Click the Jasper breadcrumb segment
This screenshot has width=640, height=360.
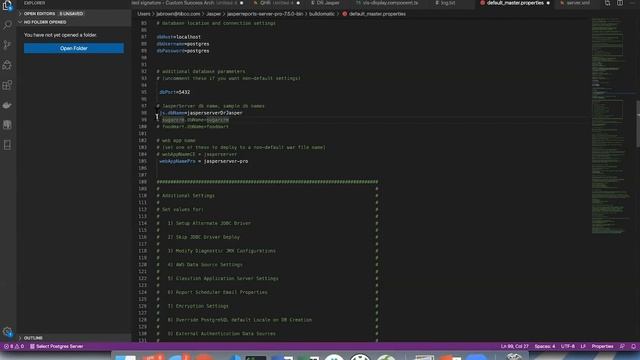pyautogui.click(x=213, y=14)
